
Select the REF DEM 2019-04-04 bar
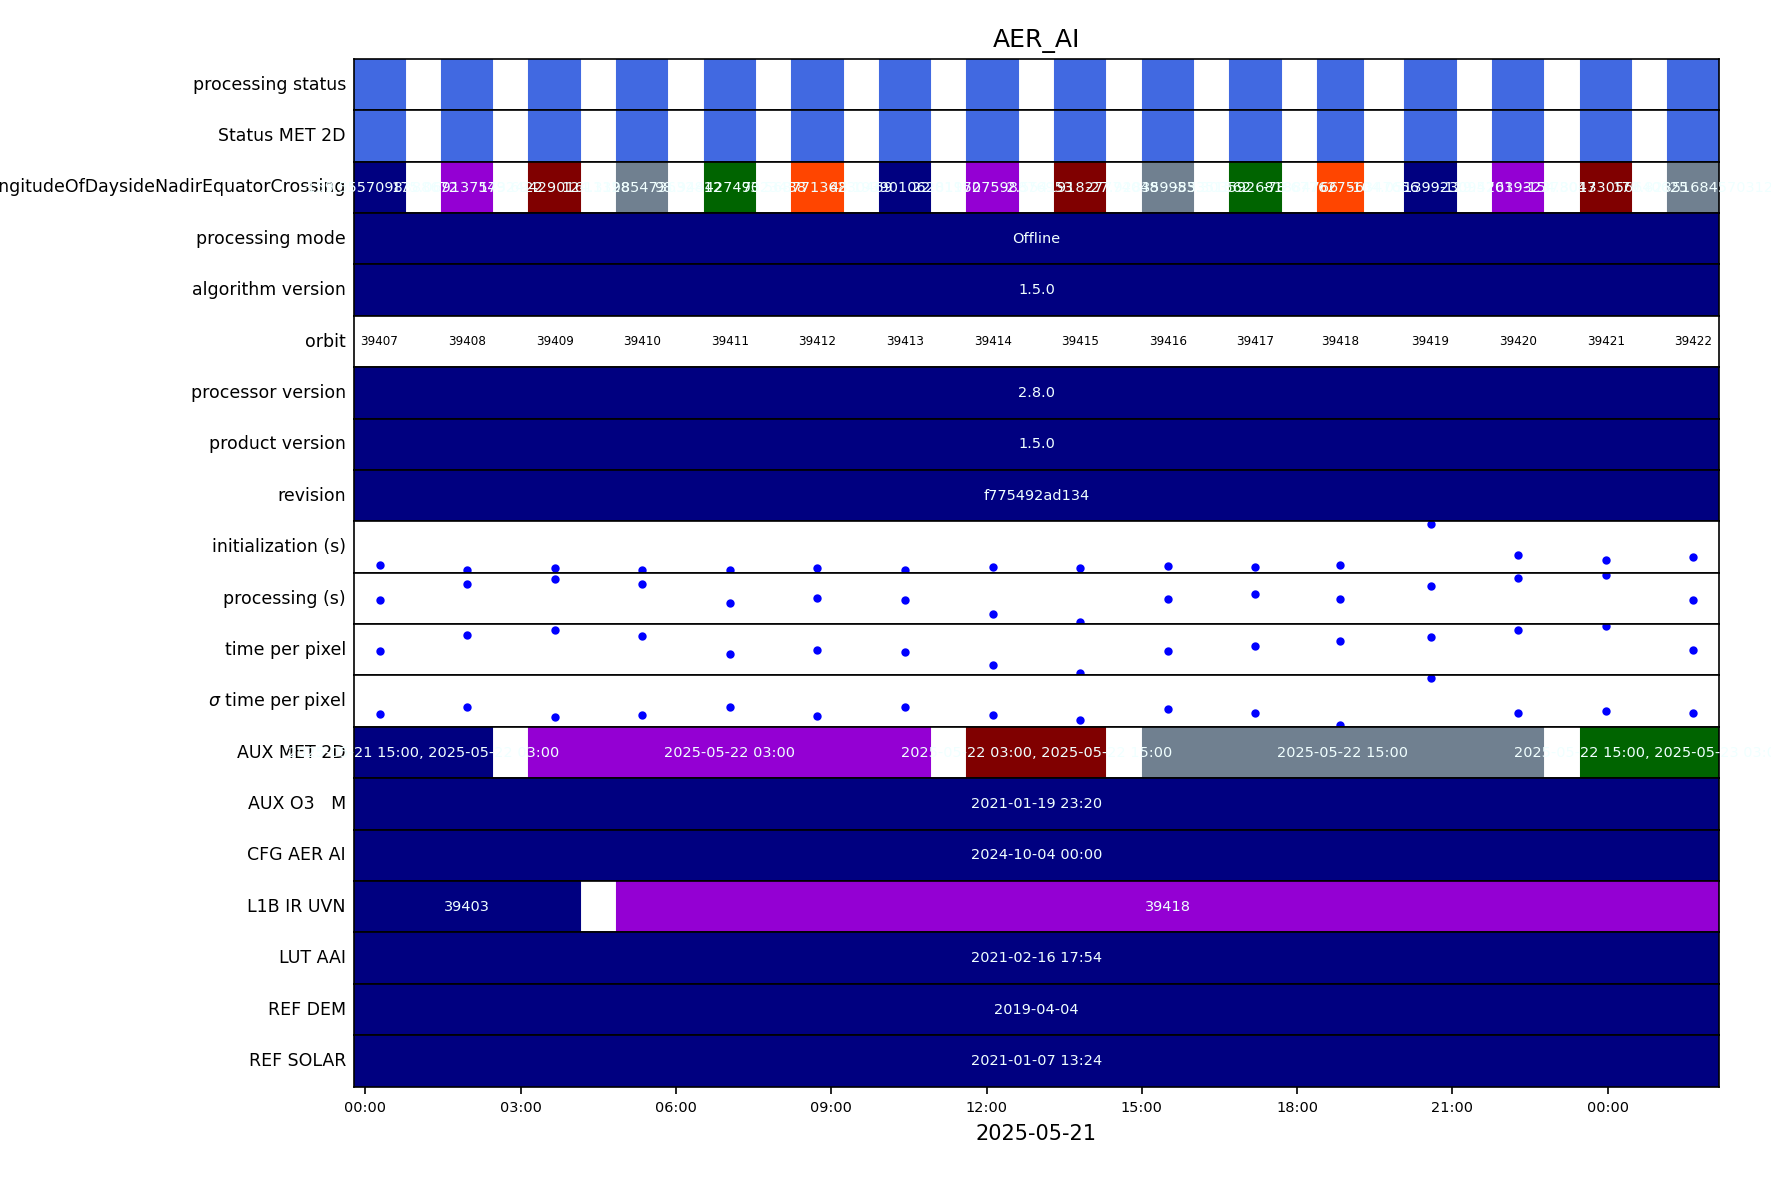coord(1035,1009)
